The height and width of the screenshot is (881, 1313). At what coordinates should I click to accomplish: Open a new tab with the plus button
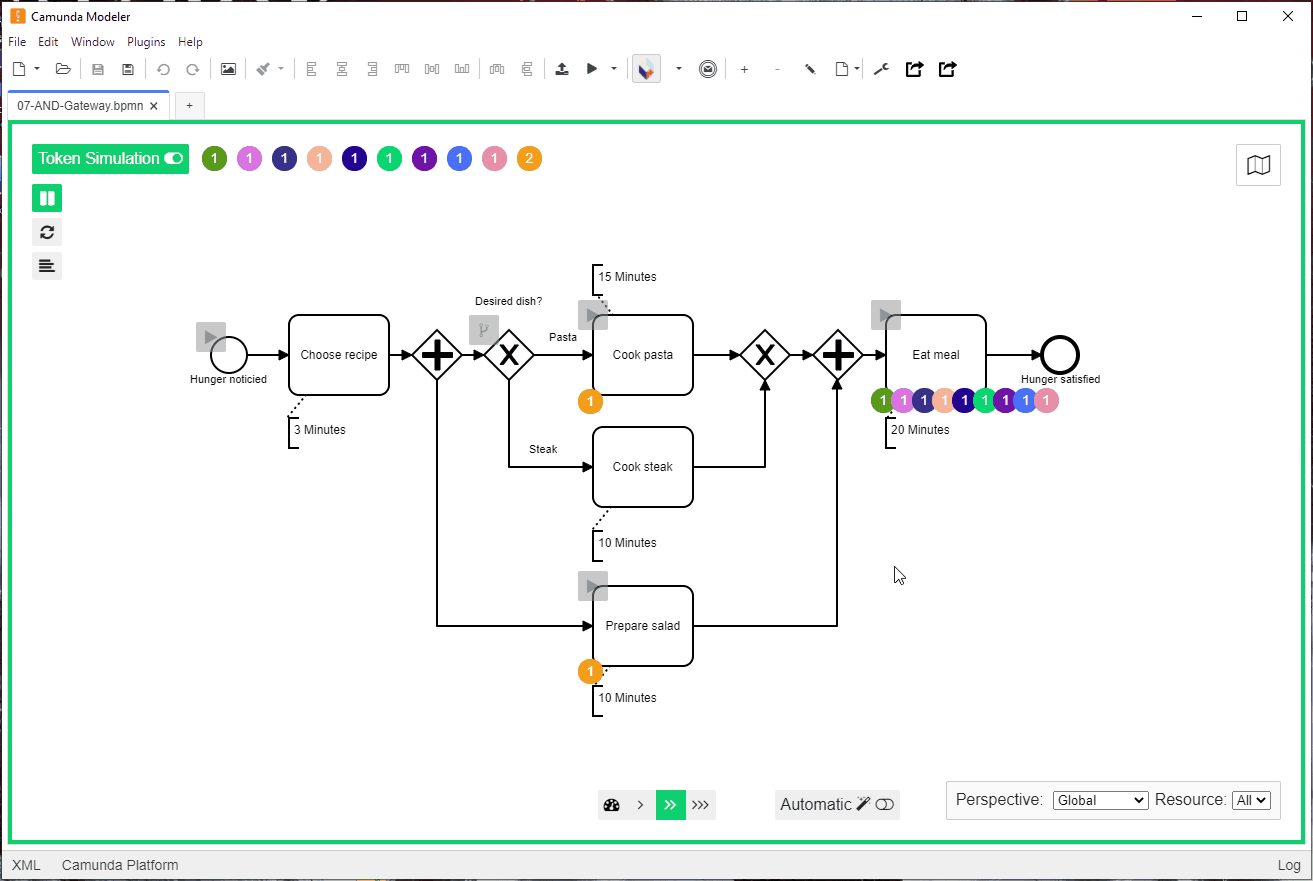(189, 105)
